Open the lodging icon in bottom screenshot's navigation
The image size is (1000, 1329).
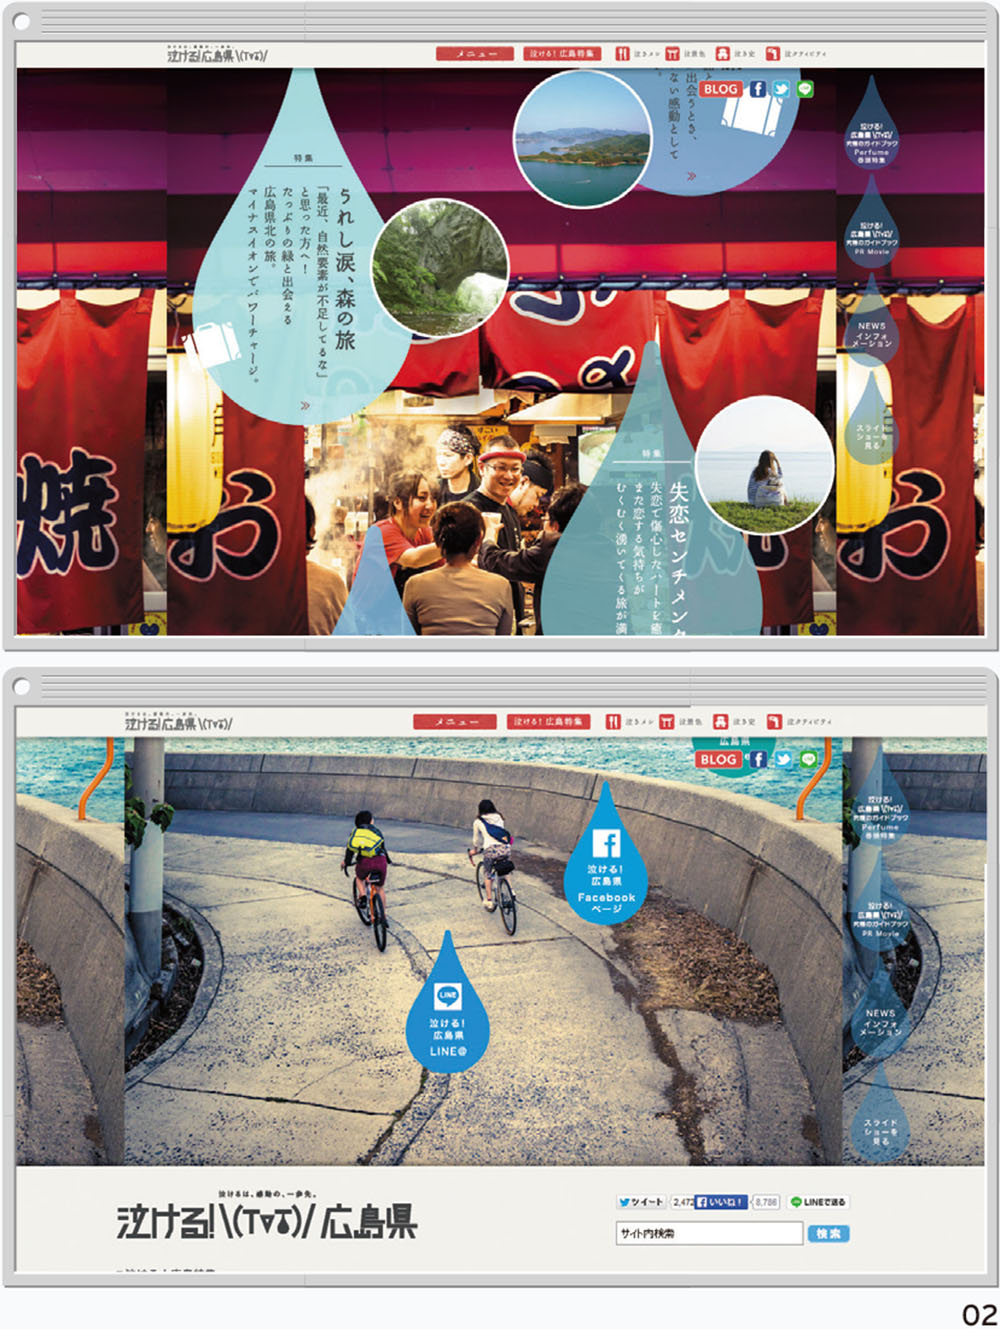coord(720,721)
